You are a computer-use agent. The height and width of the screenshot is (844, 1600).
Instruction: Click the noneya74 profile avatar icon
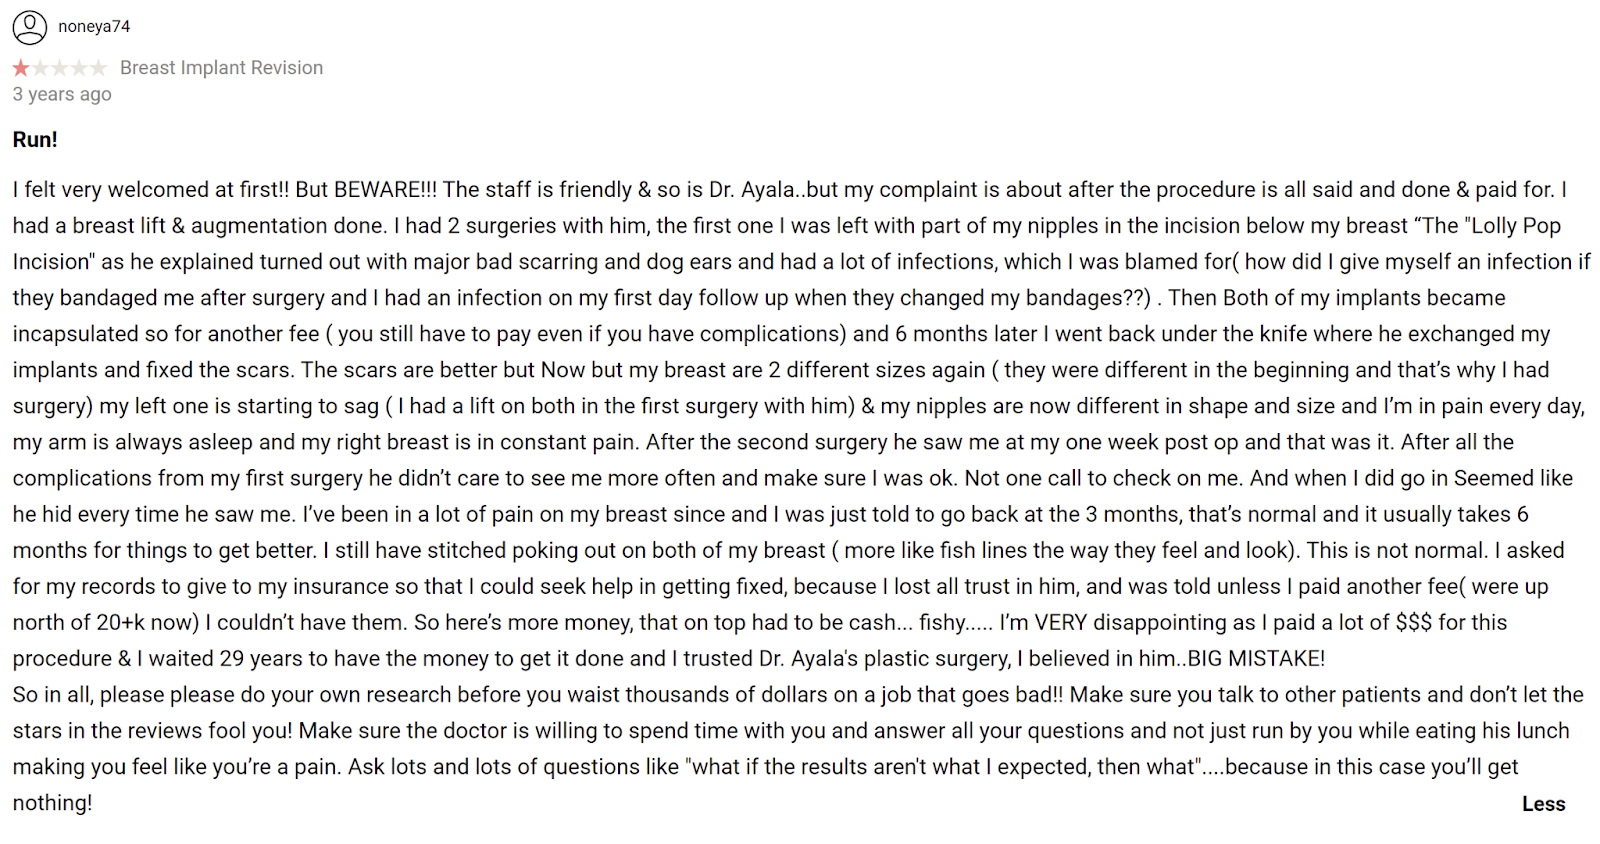pyautogui.click(x=30, y=27)
